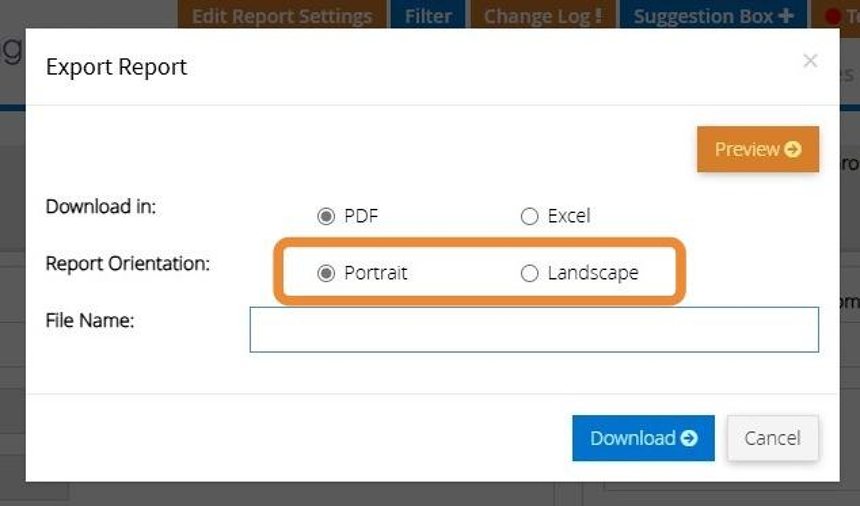Viewport: 860px width, 506px height.
Task: Click into the File Name text field
Action: [534, 330]
